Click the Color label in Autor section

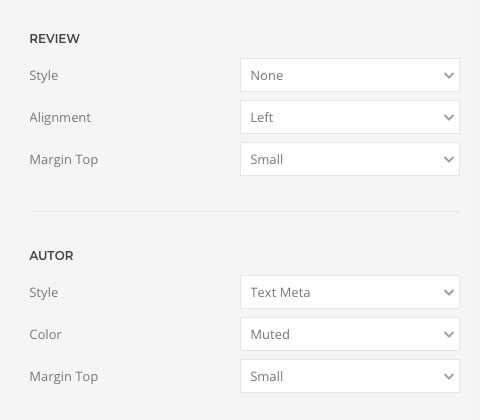[45, 334]
